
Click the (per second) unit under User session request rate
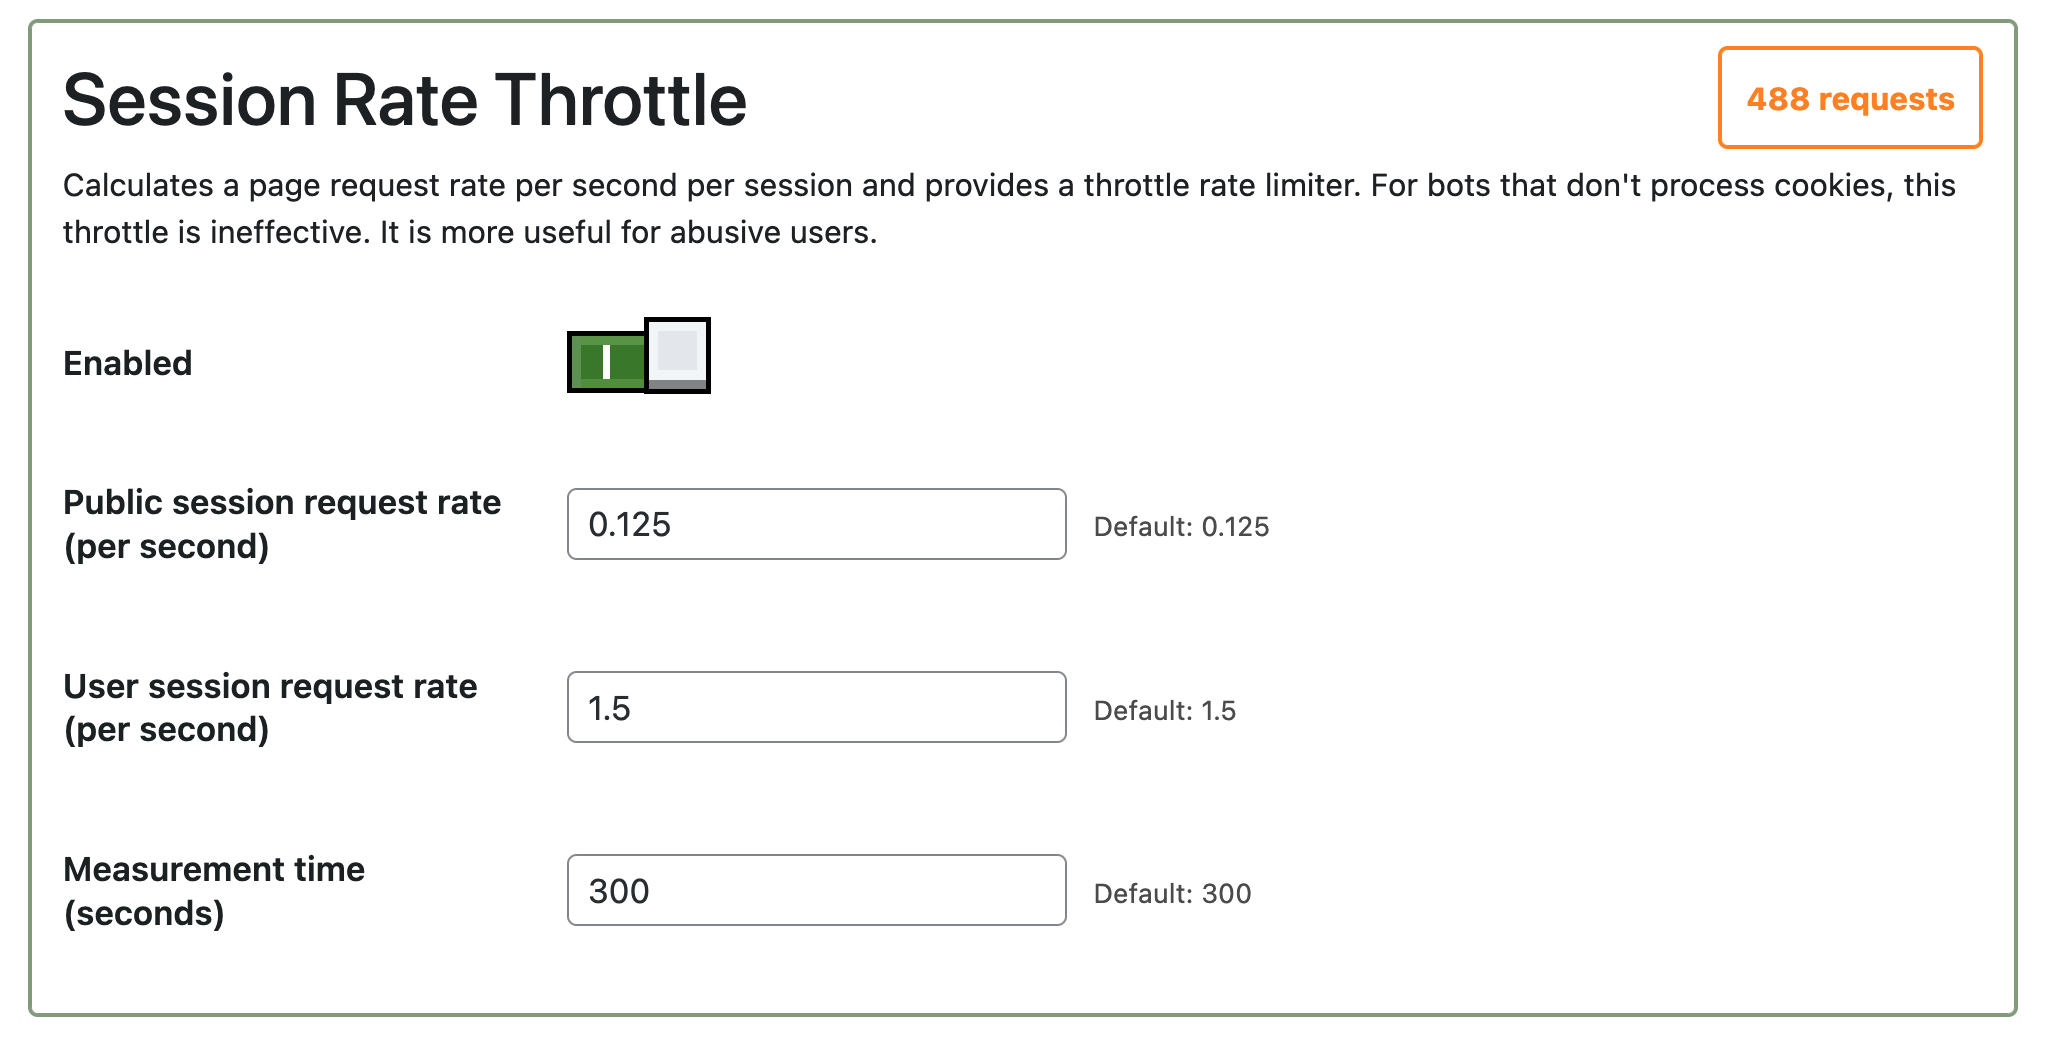[166, 730]
